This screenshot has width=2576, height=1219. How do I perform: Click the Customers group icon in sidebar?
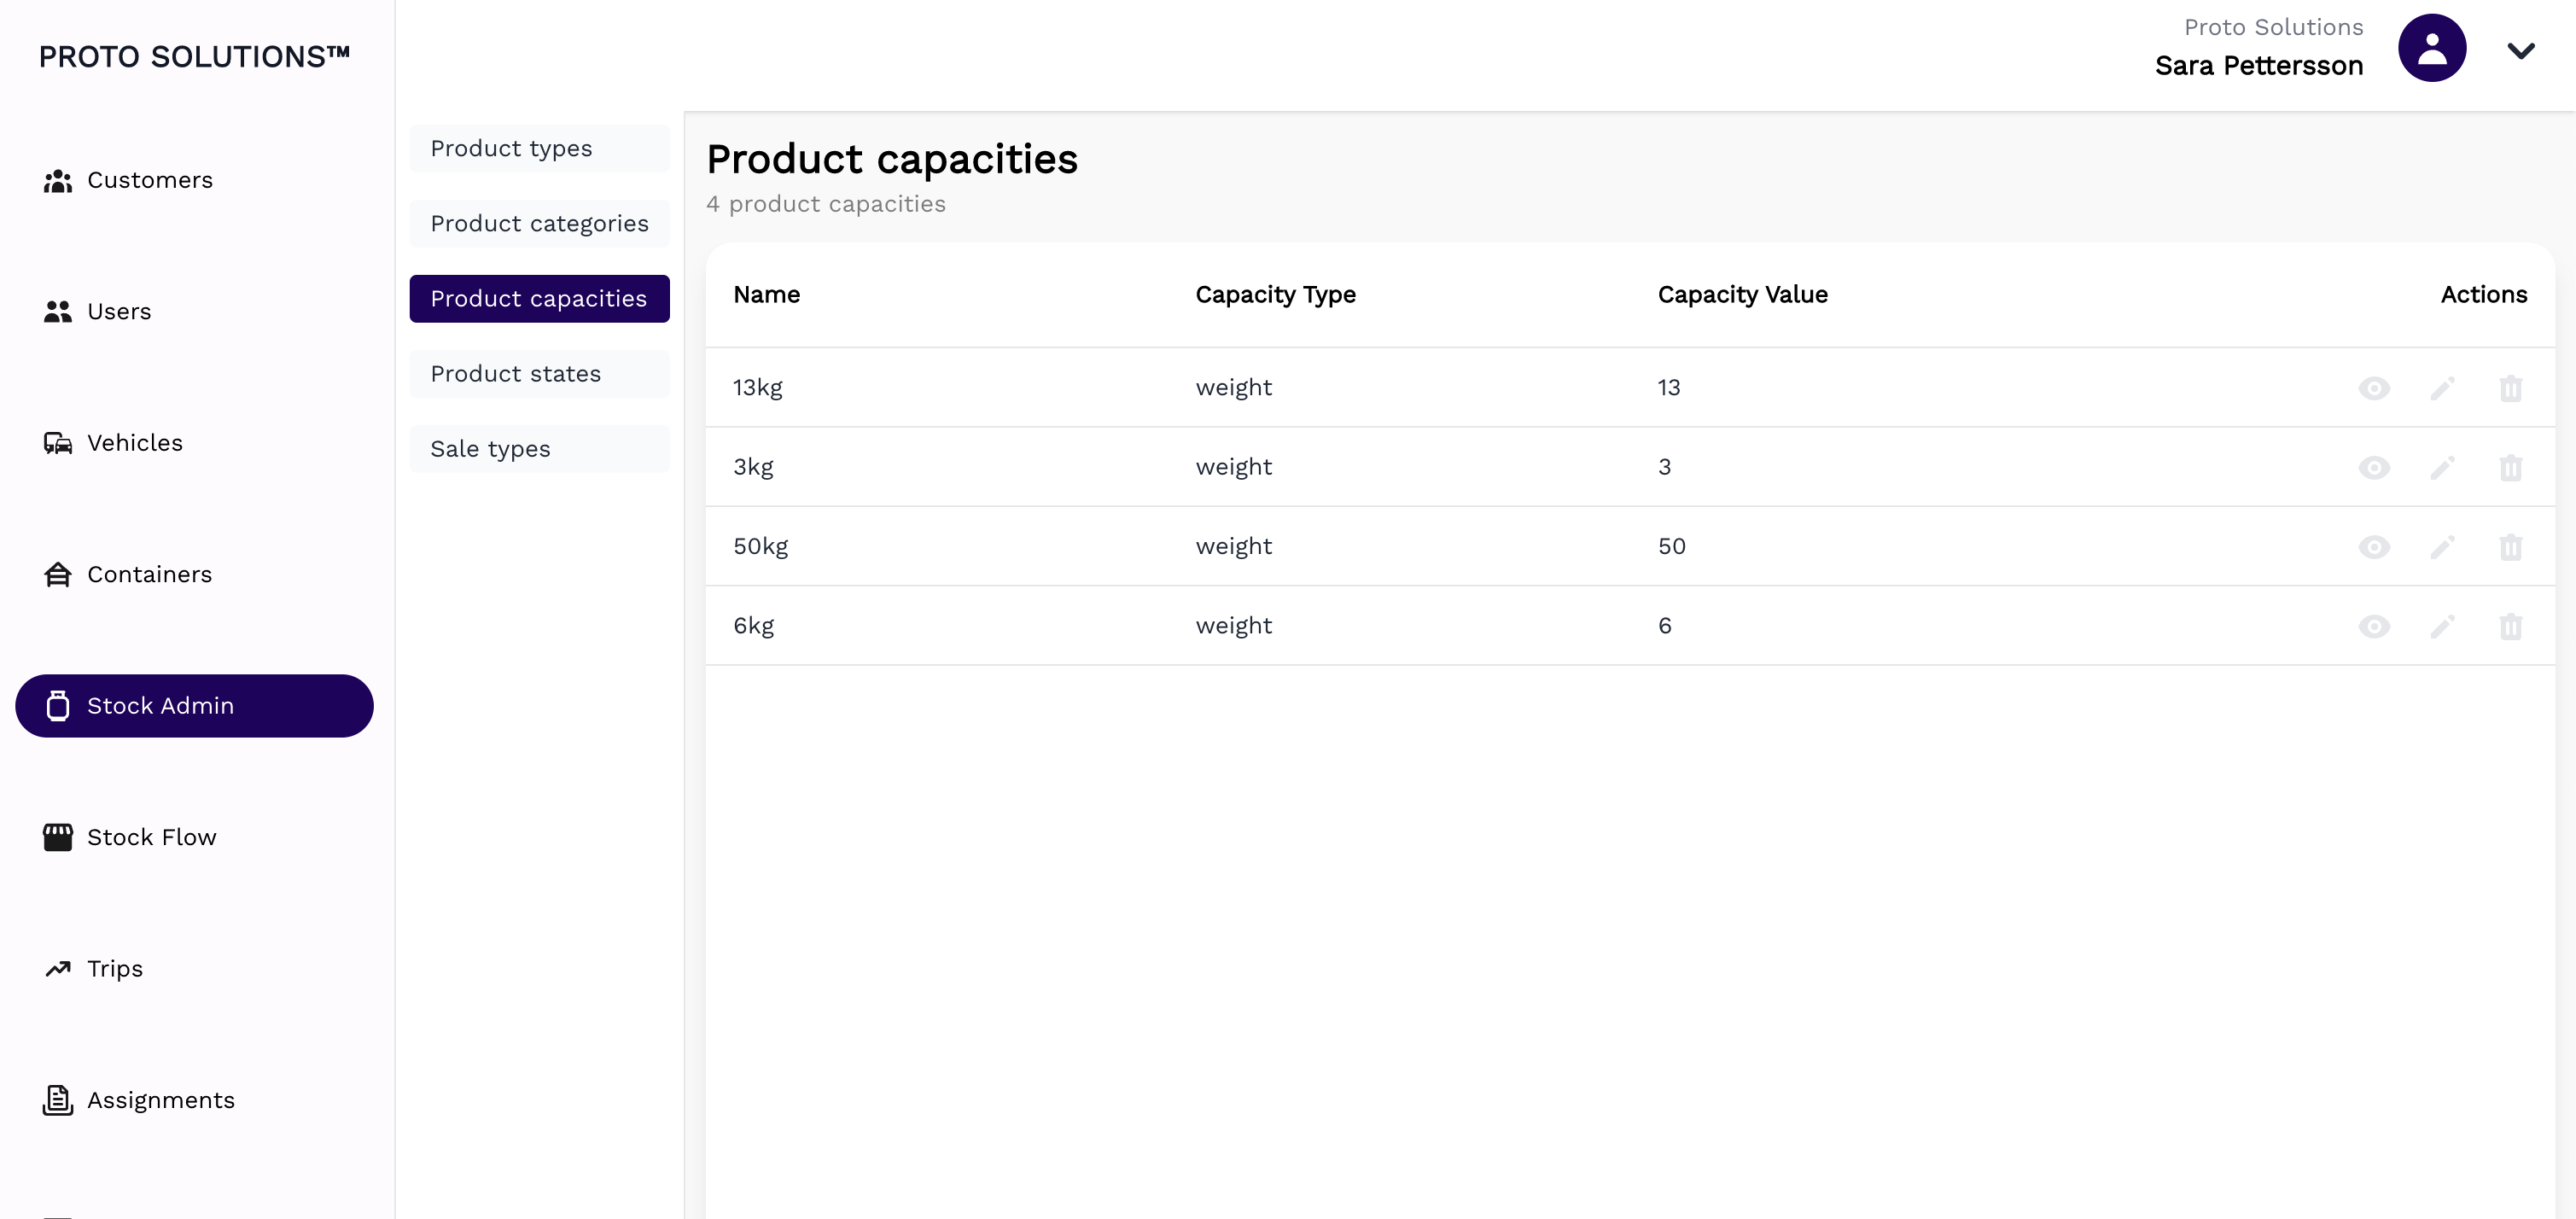pos(58,181)
